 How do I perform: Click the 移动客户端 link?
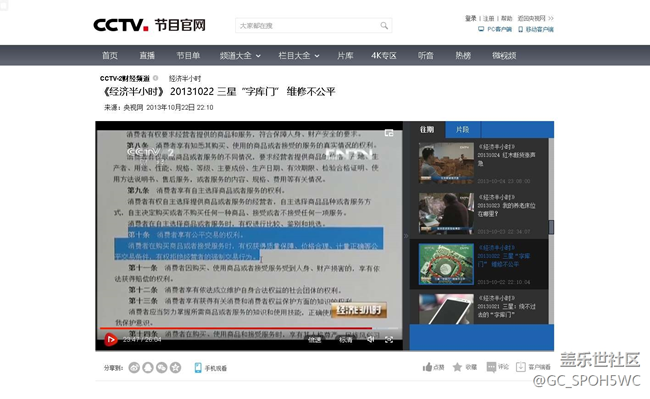[x=536, y=29]
